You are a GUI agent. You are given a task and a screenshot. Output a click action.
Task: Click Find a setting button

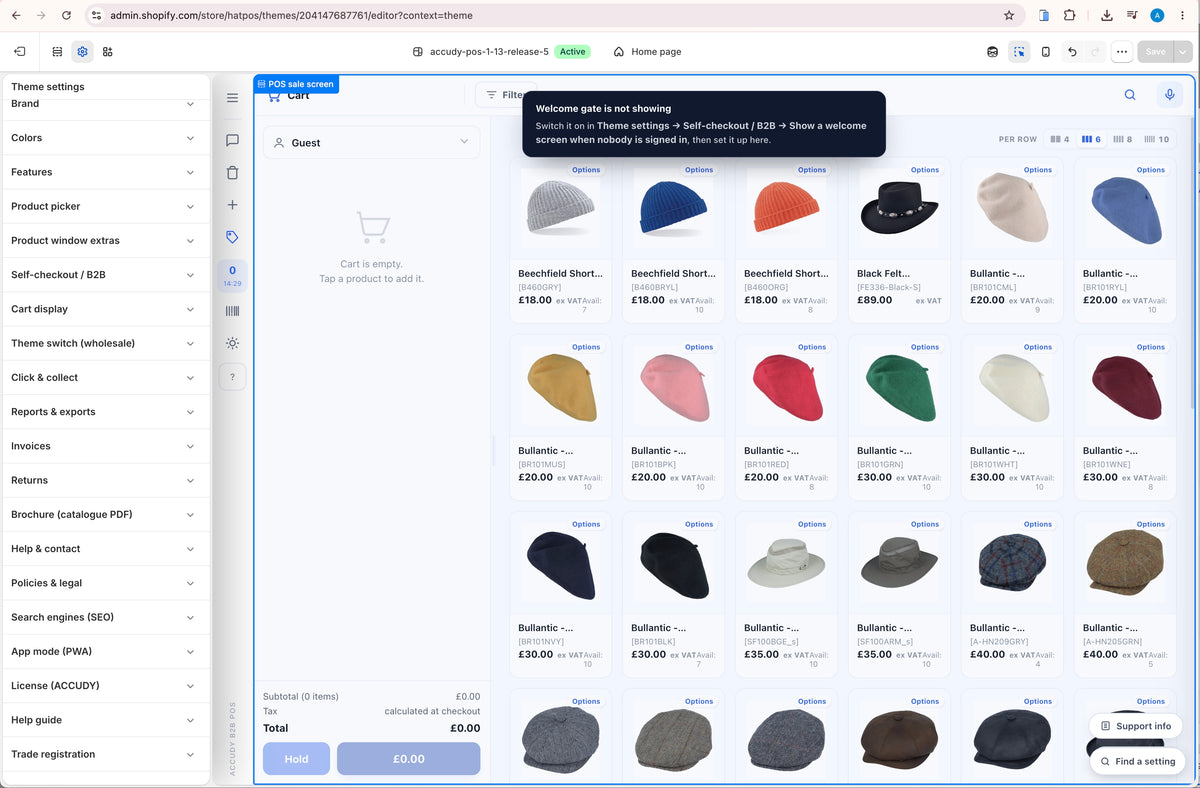[1136, 761]
